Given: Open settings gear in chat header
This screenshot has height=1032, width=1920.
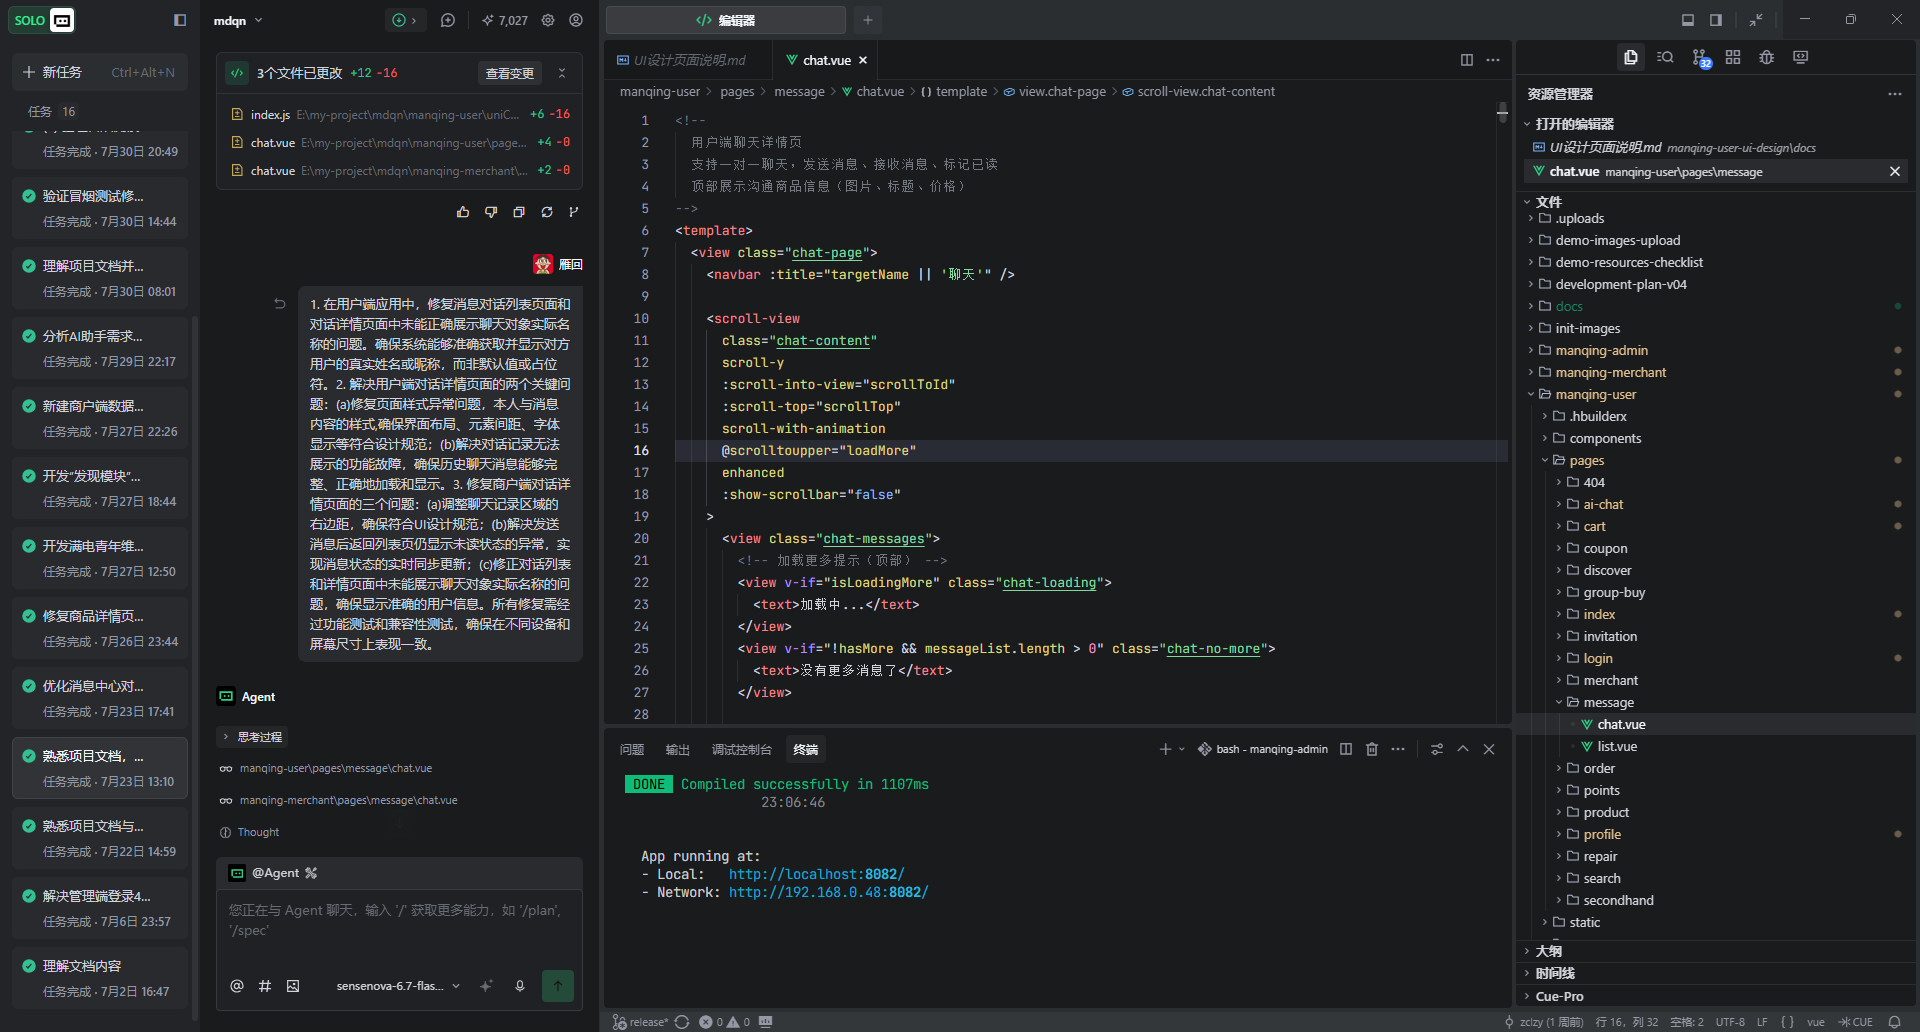Looking at the screenshot, I should pyautogui.click(x=548, y=20).
